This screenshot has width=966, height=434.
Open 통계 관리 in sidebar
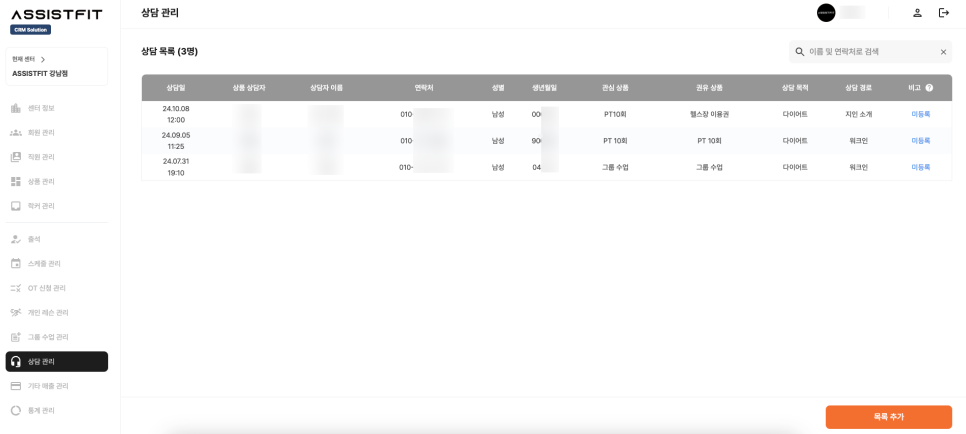point(41,410)
